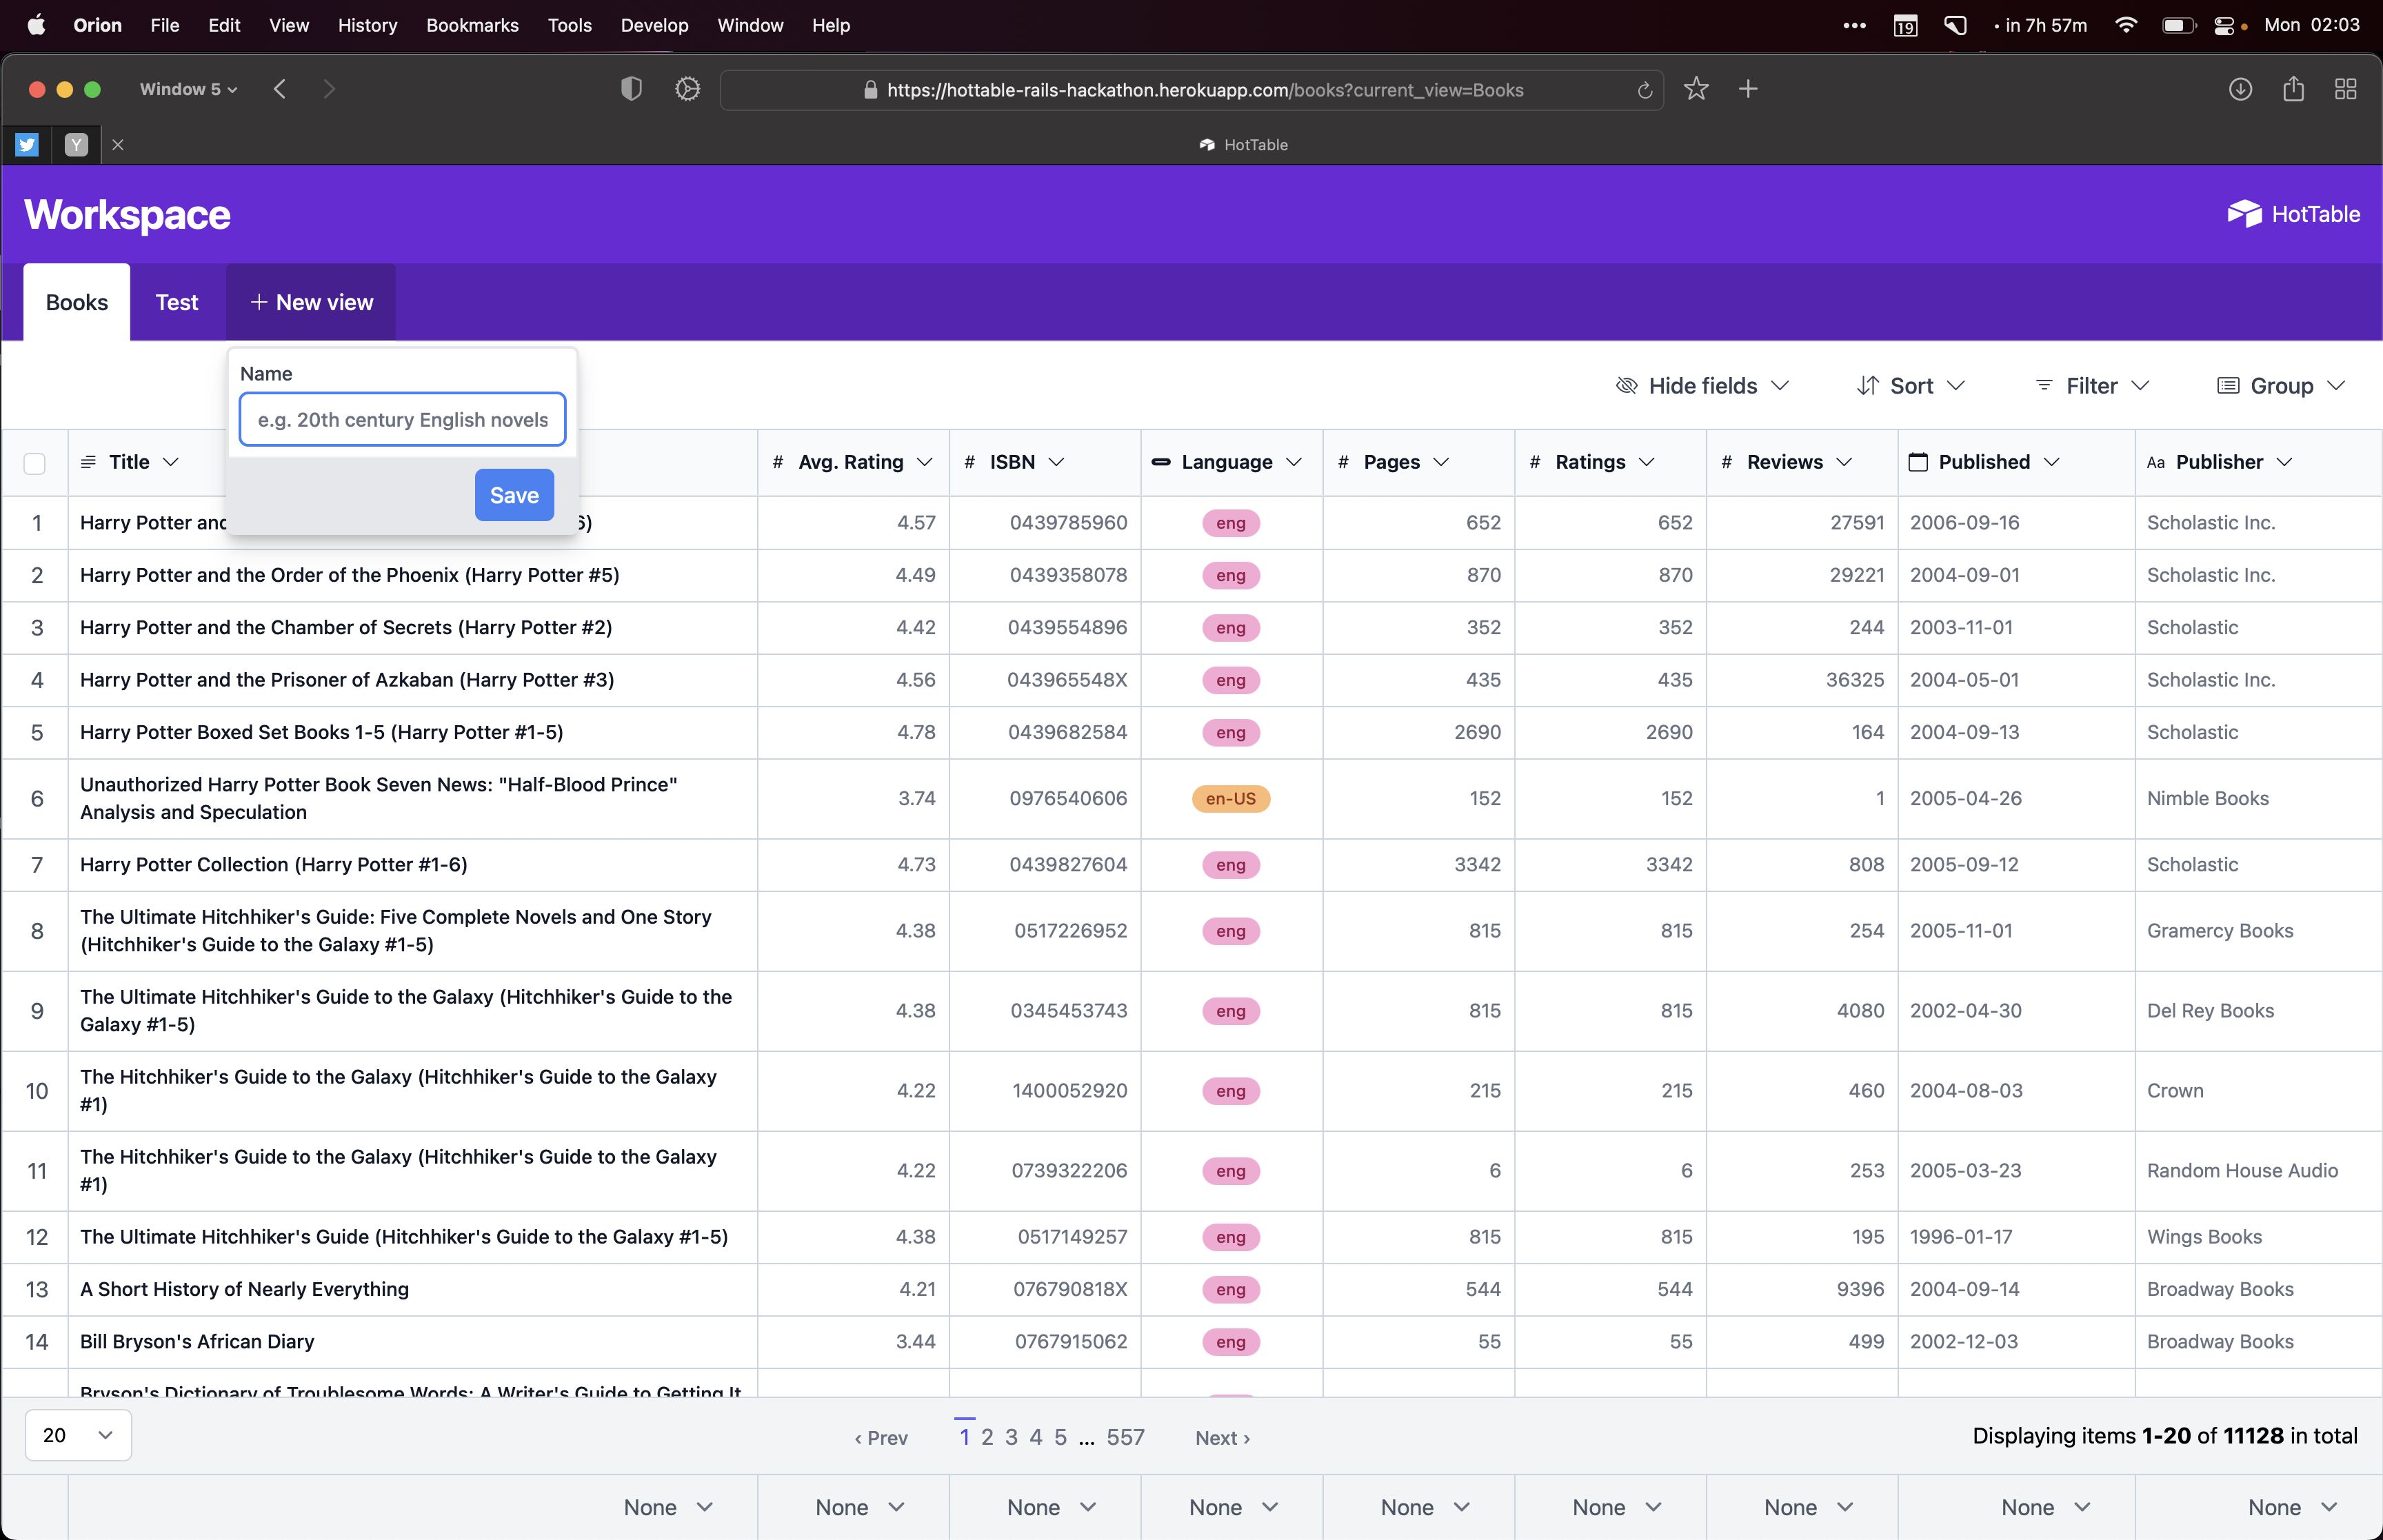
Task: Expand the Sort dropdown
Action: coord(1911,386)
